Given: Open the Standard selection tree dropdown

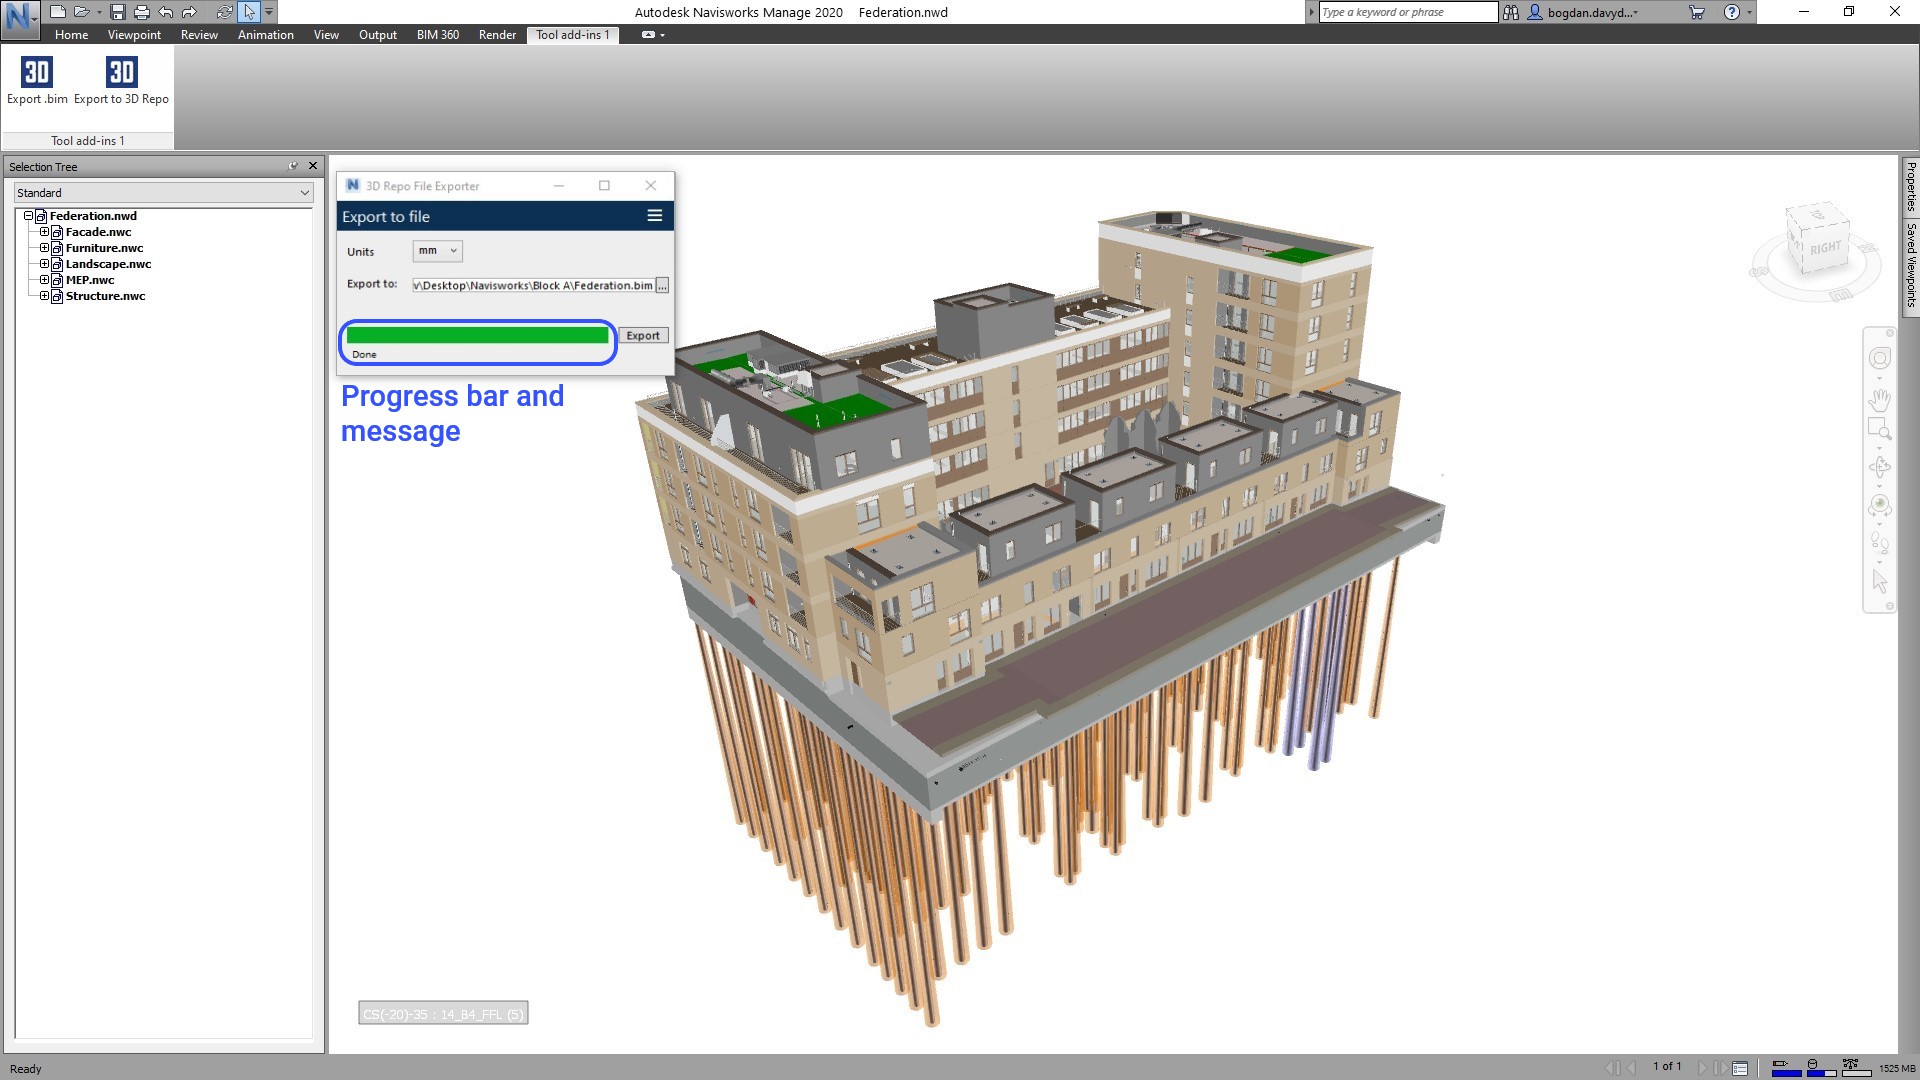Looking at the screenshot, I should (163, 193).
